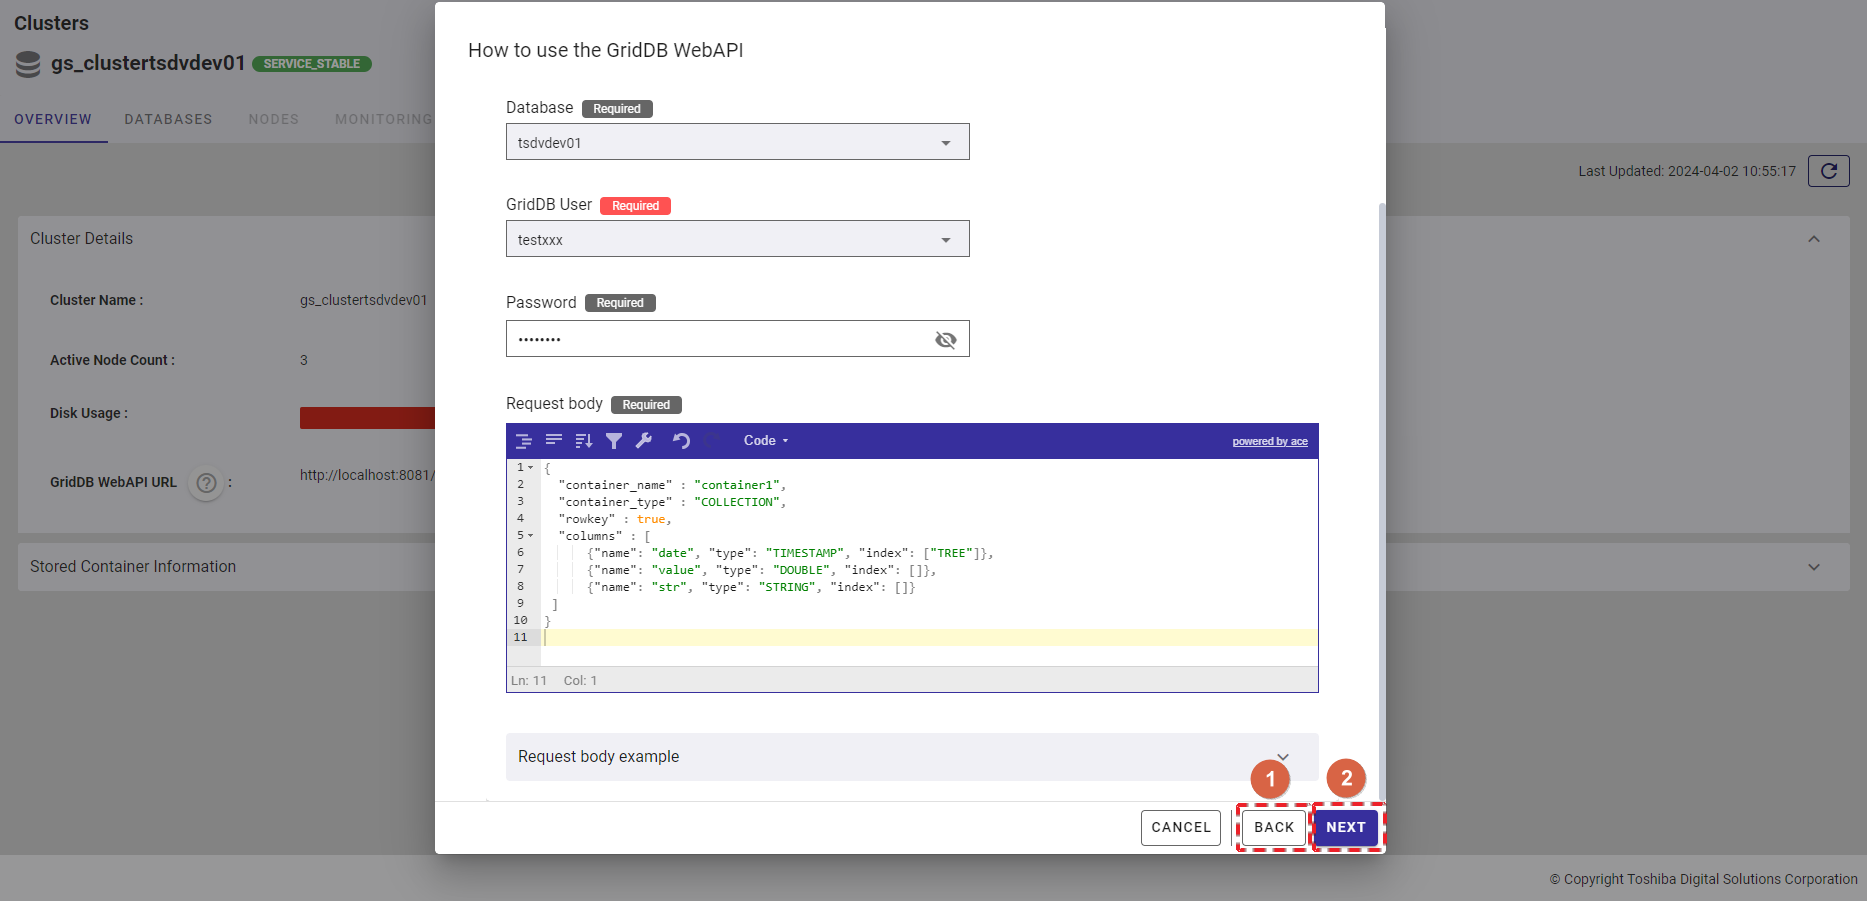Open the Code mode dropdown in editor
The width and height of the screenshot is (1867, 901).
tap(765, 441)
